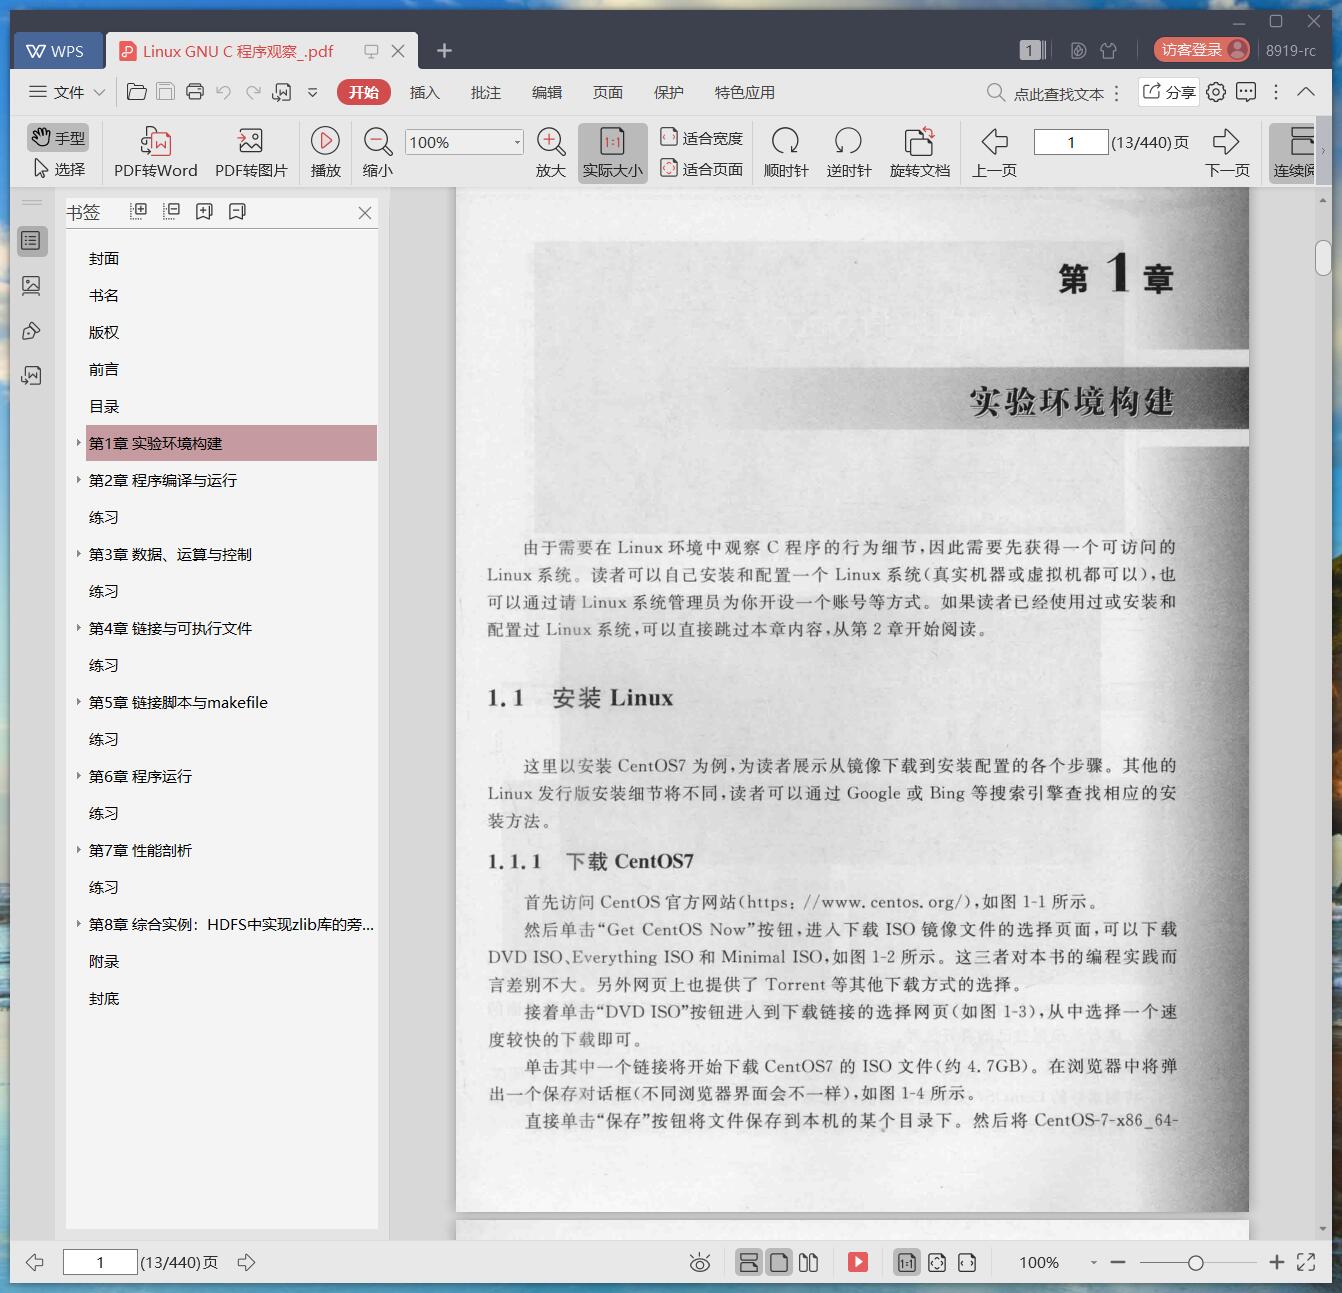
Task: Start slideshow via the 播放 icon
Action: tap(325, 152)
